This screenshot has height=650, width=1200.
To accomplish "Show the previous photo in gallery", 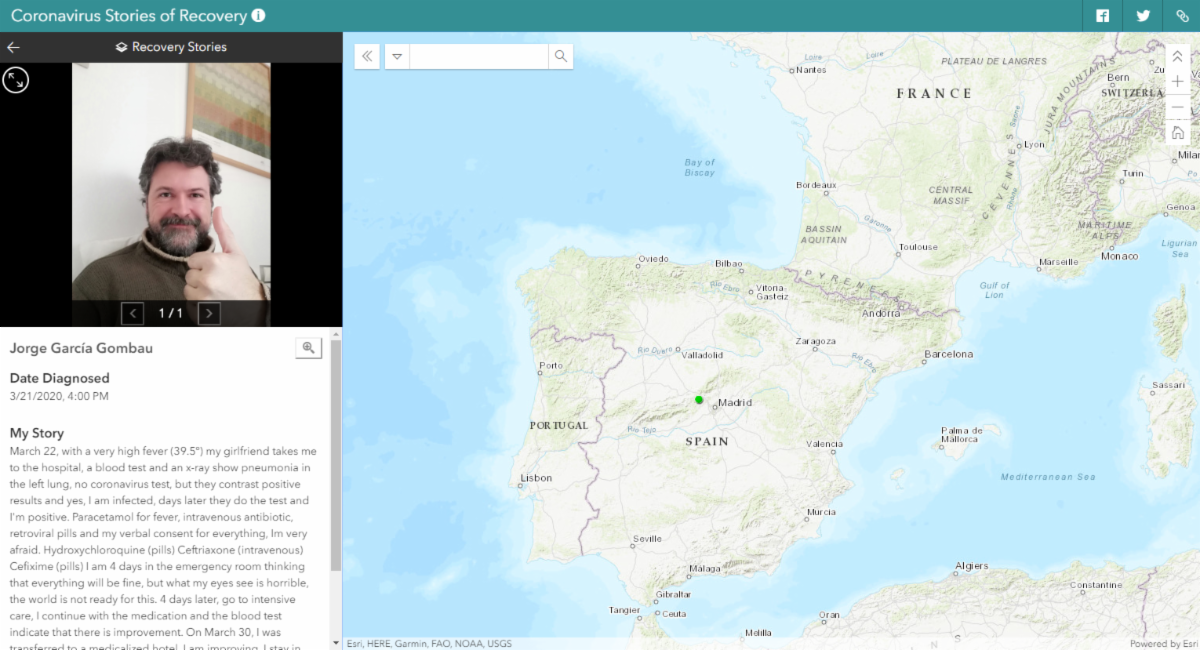I will (x=133, y=314).
